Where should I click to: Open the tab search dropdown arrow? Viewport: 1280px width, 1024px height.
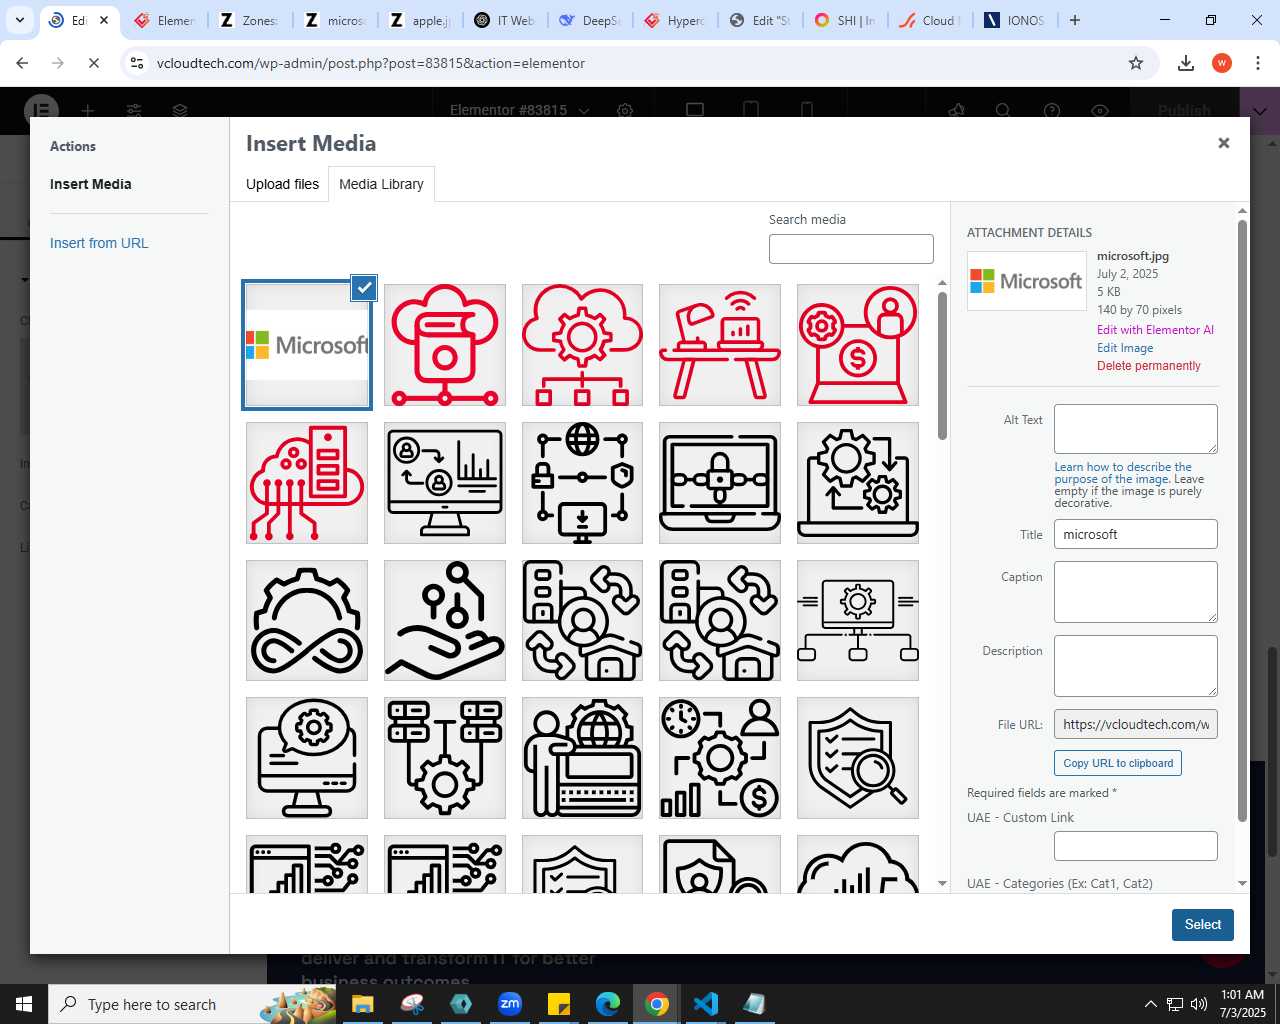(x=20, y=20)
